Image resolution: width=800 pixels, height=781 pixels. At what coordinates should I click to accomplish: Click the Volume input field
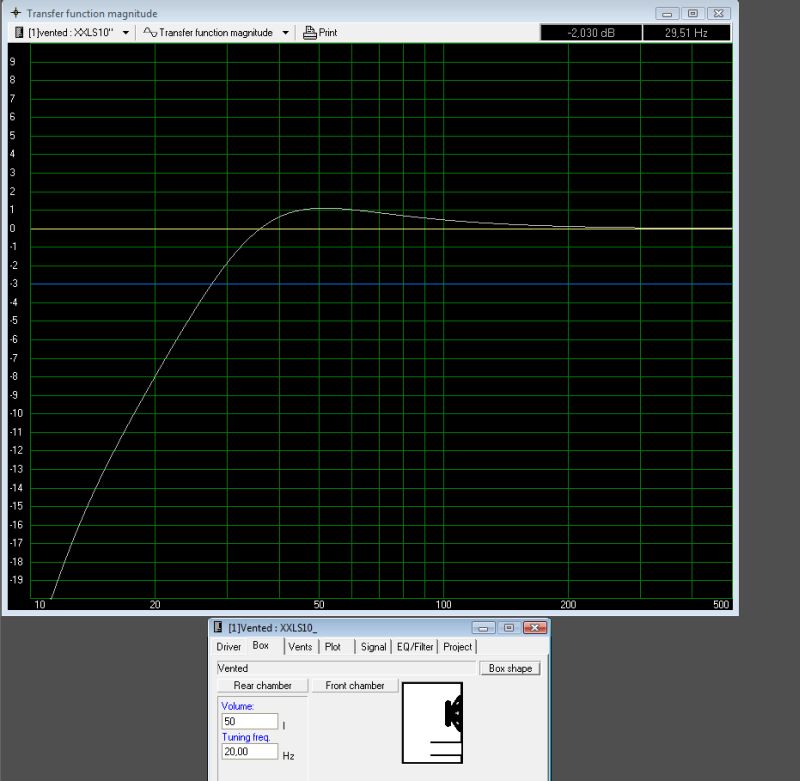(249, 722)
